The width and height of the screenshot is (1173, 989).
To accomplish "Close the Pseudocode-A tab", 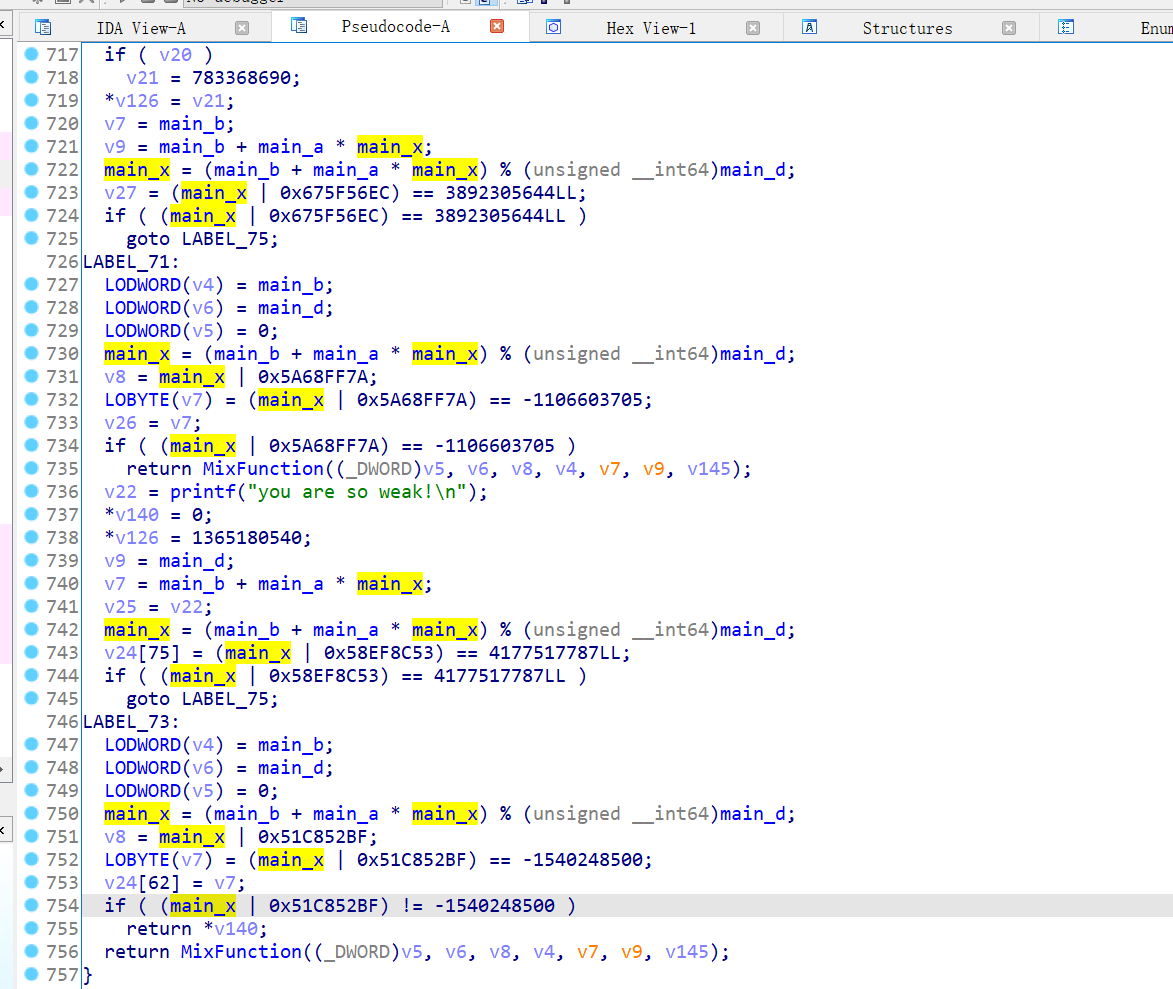I will (497, 26).
